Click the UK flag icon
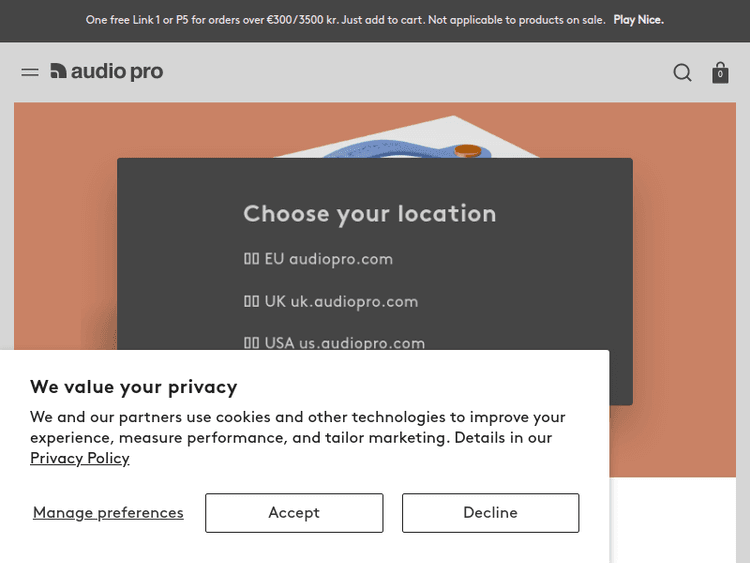The width and height of the screenshot is (750, 563). coord(252,302)
